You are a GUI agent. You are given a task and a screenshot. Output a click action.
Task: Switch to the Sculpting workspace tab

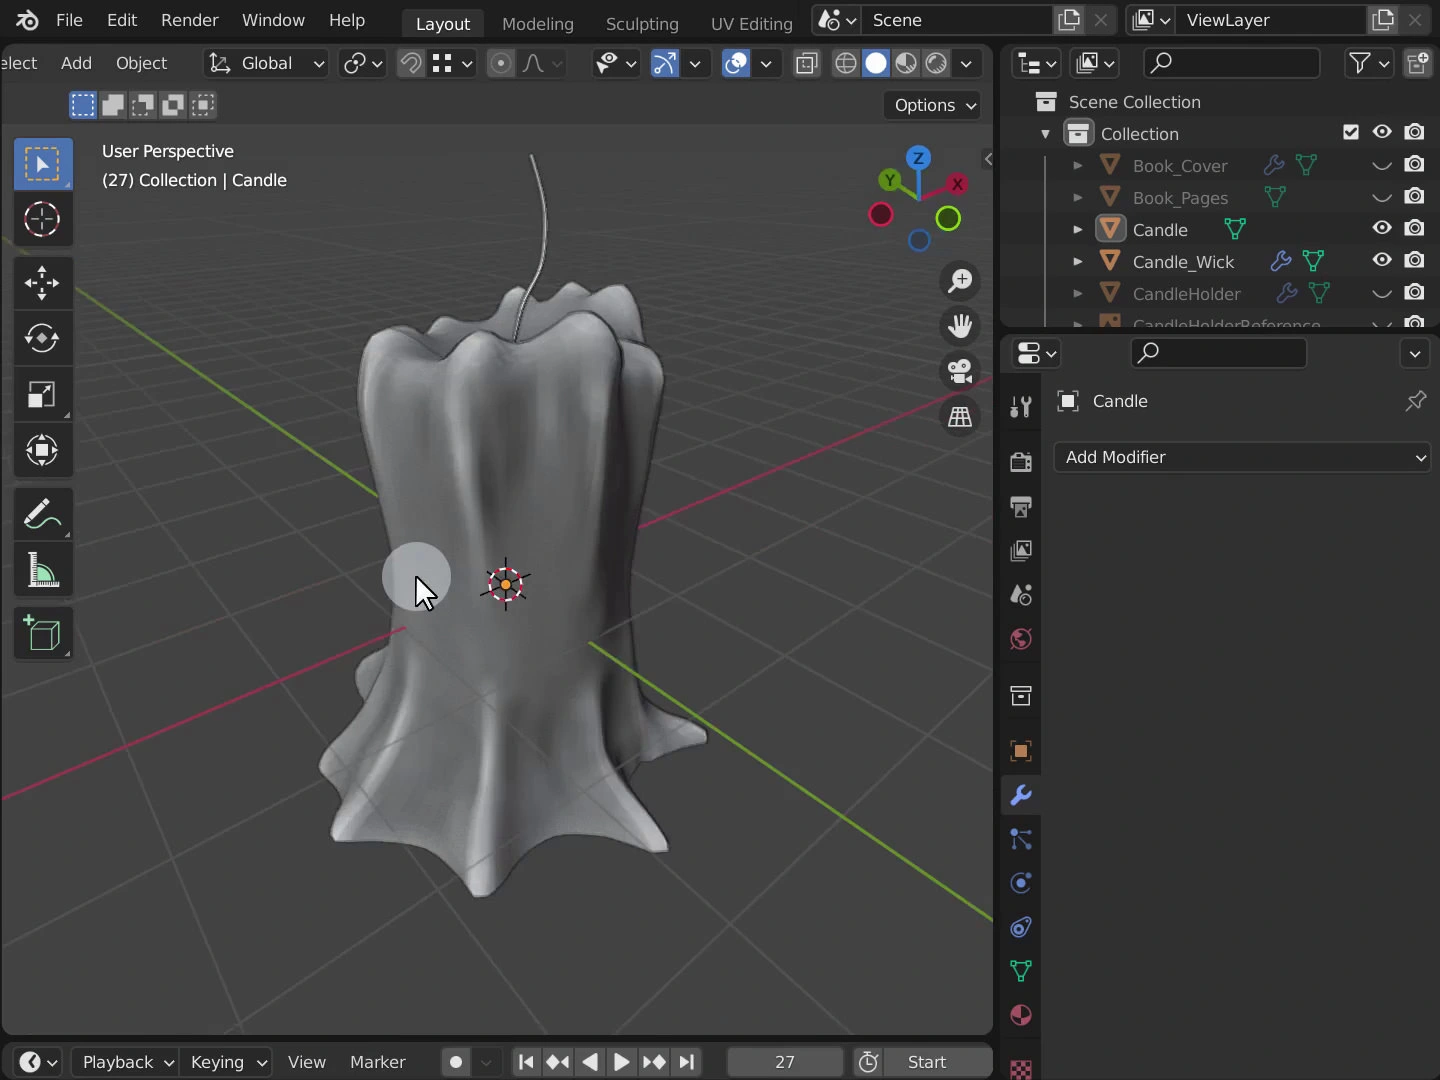(641, 23)
